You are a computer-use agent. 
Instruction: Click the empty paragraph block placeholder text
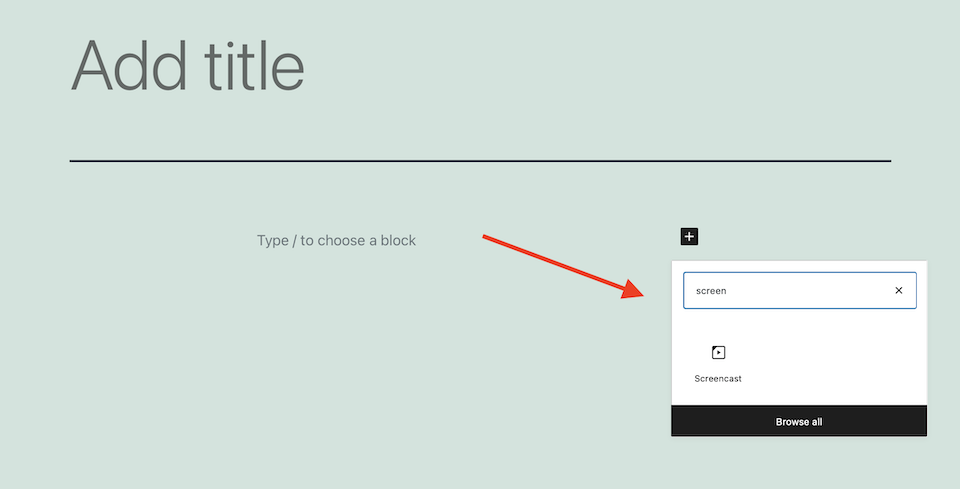point(336,240)
